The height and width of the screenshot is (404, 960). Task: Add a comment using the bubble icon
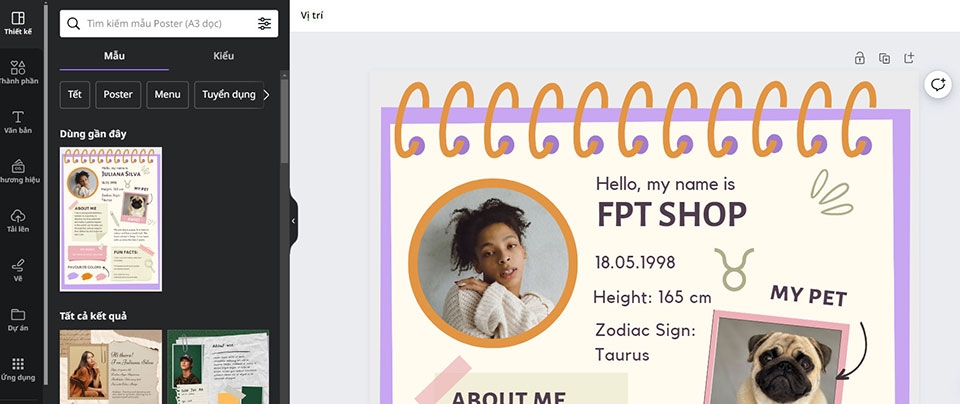[938, 84]
